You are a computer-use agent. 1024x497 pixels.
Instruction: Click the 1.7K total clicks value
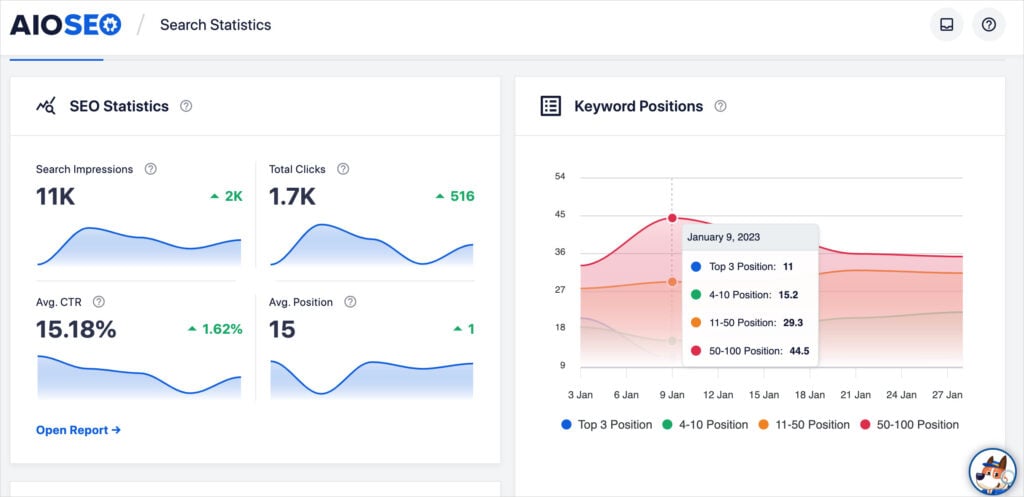tap(293, 197)
